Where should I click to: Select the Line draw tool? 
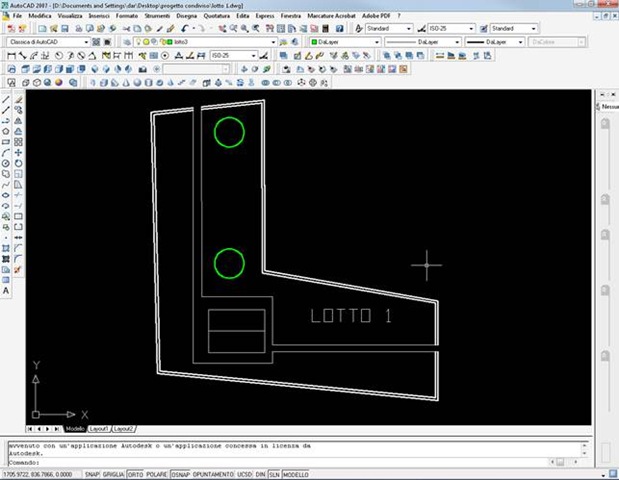[x=6, y=100]
